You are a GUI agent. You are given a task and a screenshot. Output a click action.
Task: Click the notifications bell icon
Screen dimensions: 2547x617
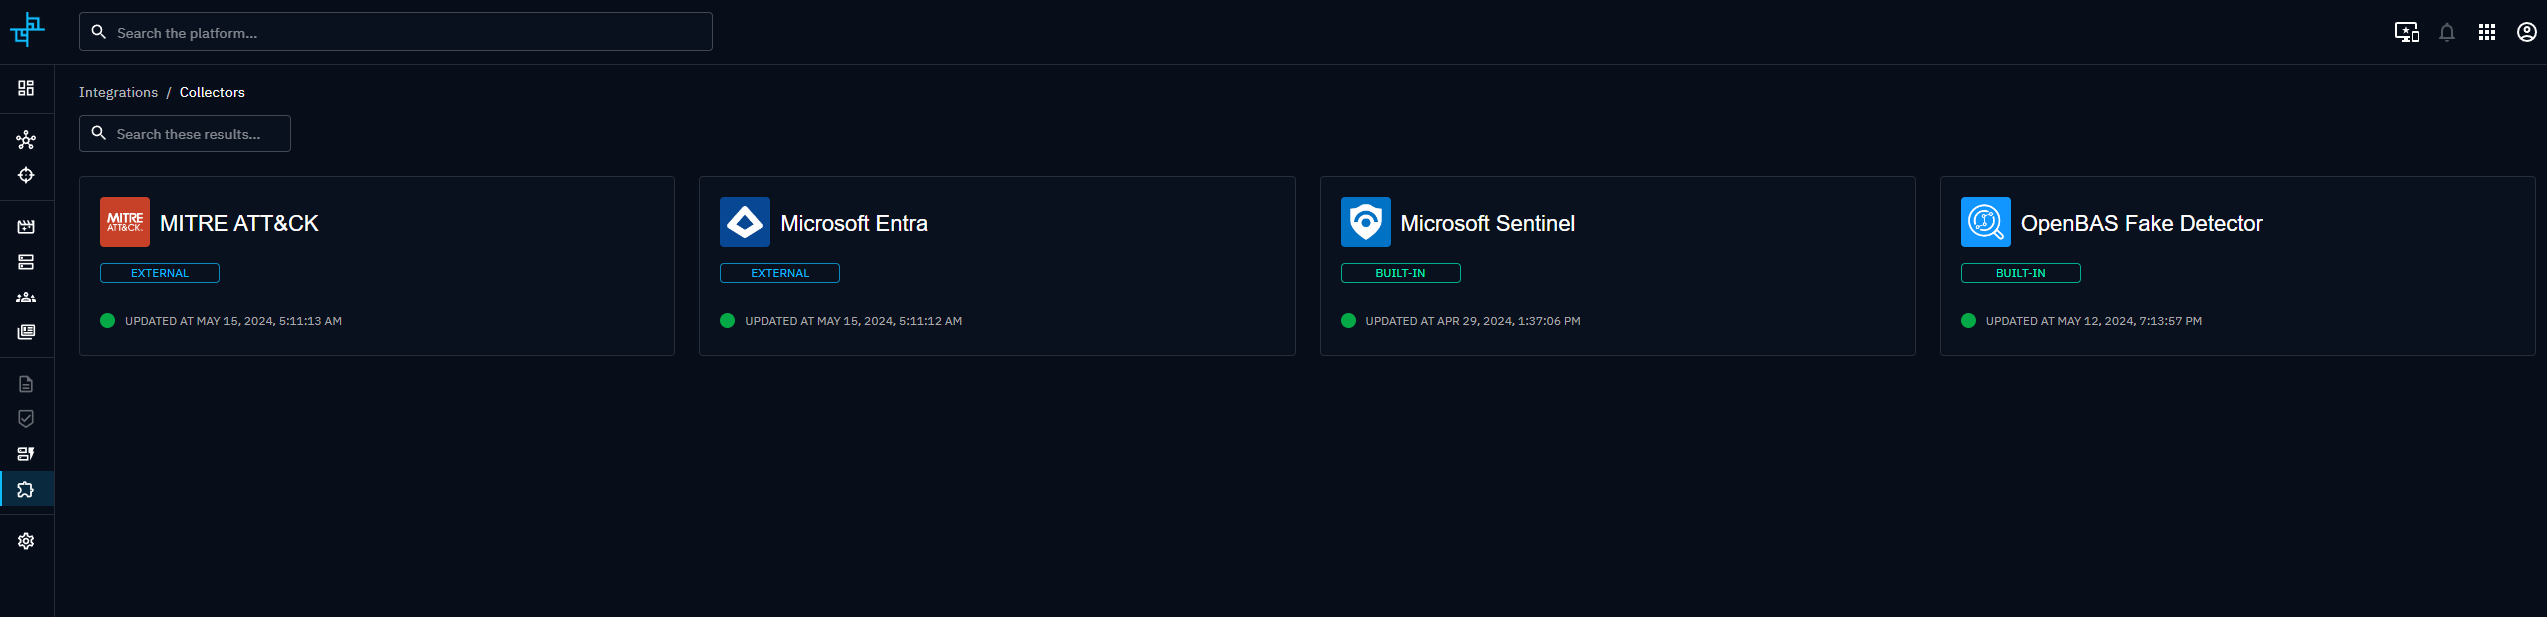(2446, 33)
